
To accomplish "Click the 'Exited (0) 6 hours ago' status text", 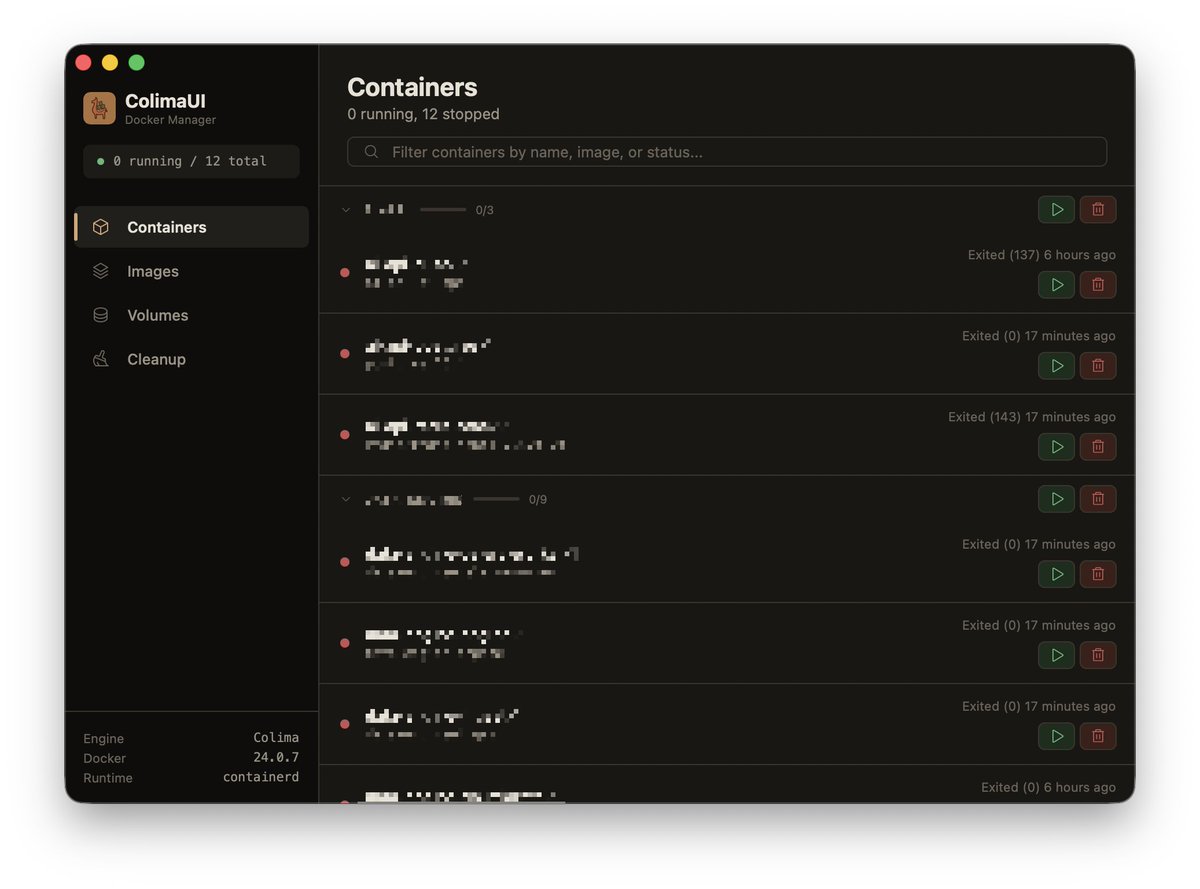I will pyautogui.click(x=1048, y=788).
